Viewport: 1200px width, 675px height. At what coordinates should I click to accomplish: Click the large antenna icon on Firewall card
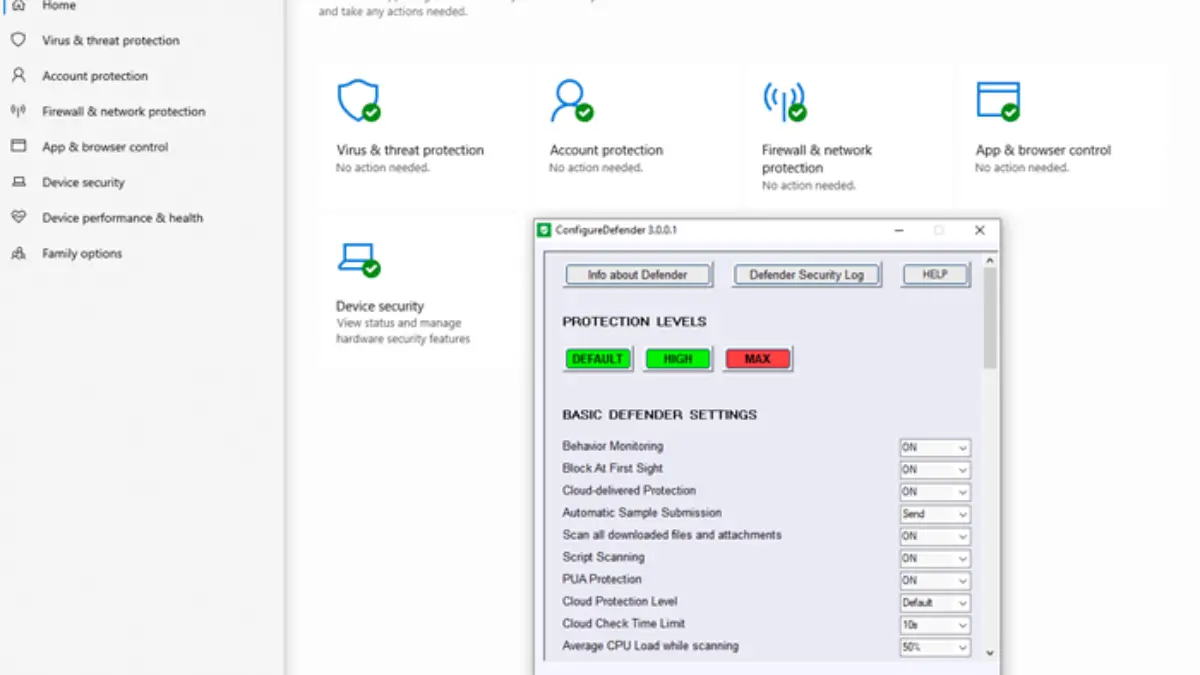pos(784,101)
